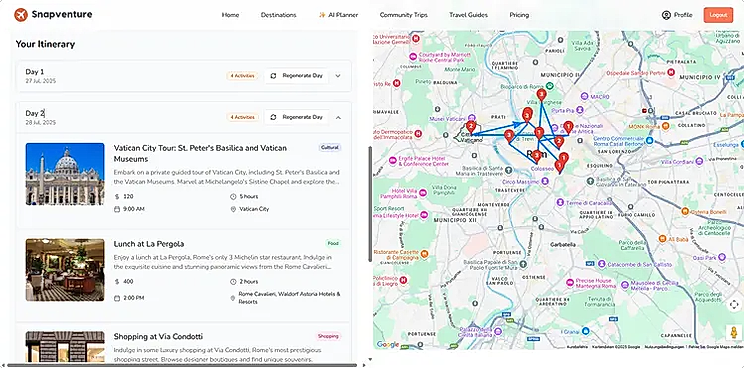Click the Terme di Caracalla map icon
This screenshot has height=368, width=744.
[561, 202]
